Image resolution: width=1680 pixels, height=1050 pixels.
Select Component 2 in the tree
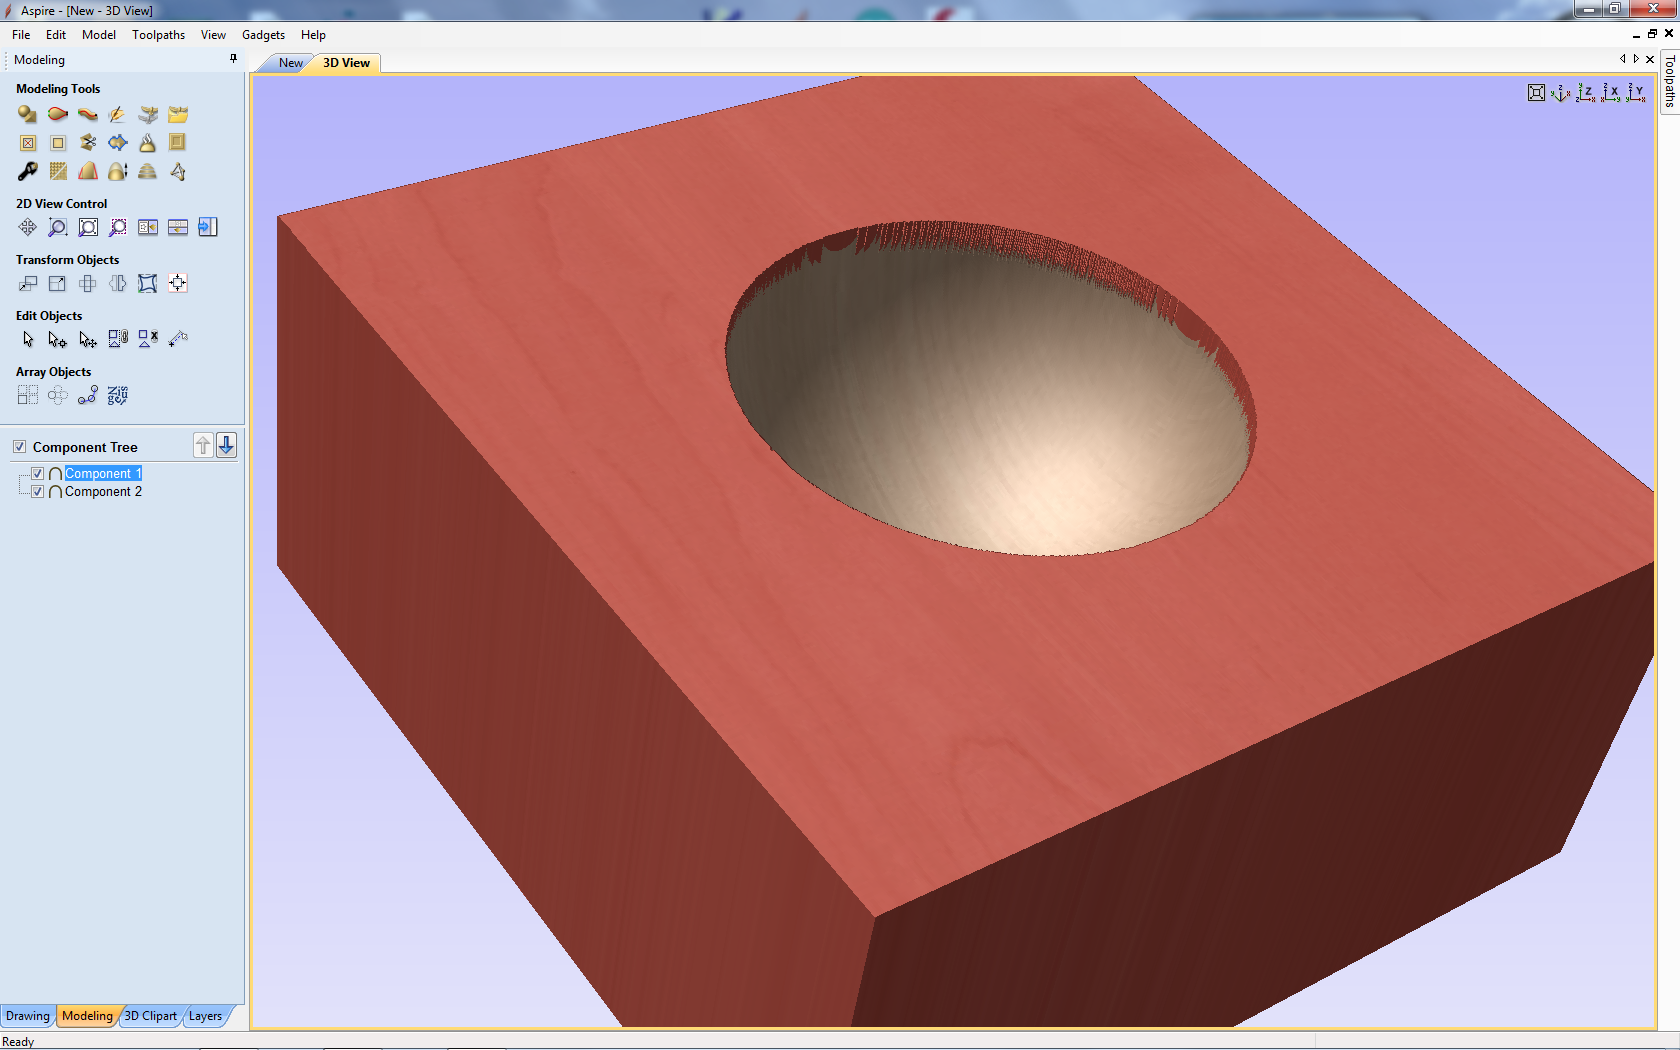pos(103,492)
